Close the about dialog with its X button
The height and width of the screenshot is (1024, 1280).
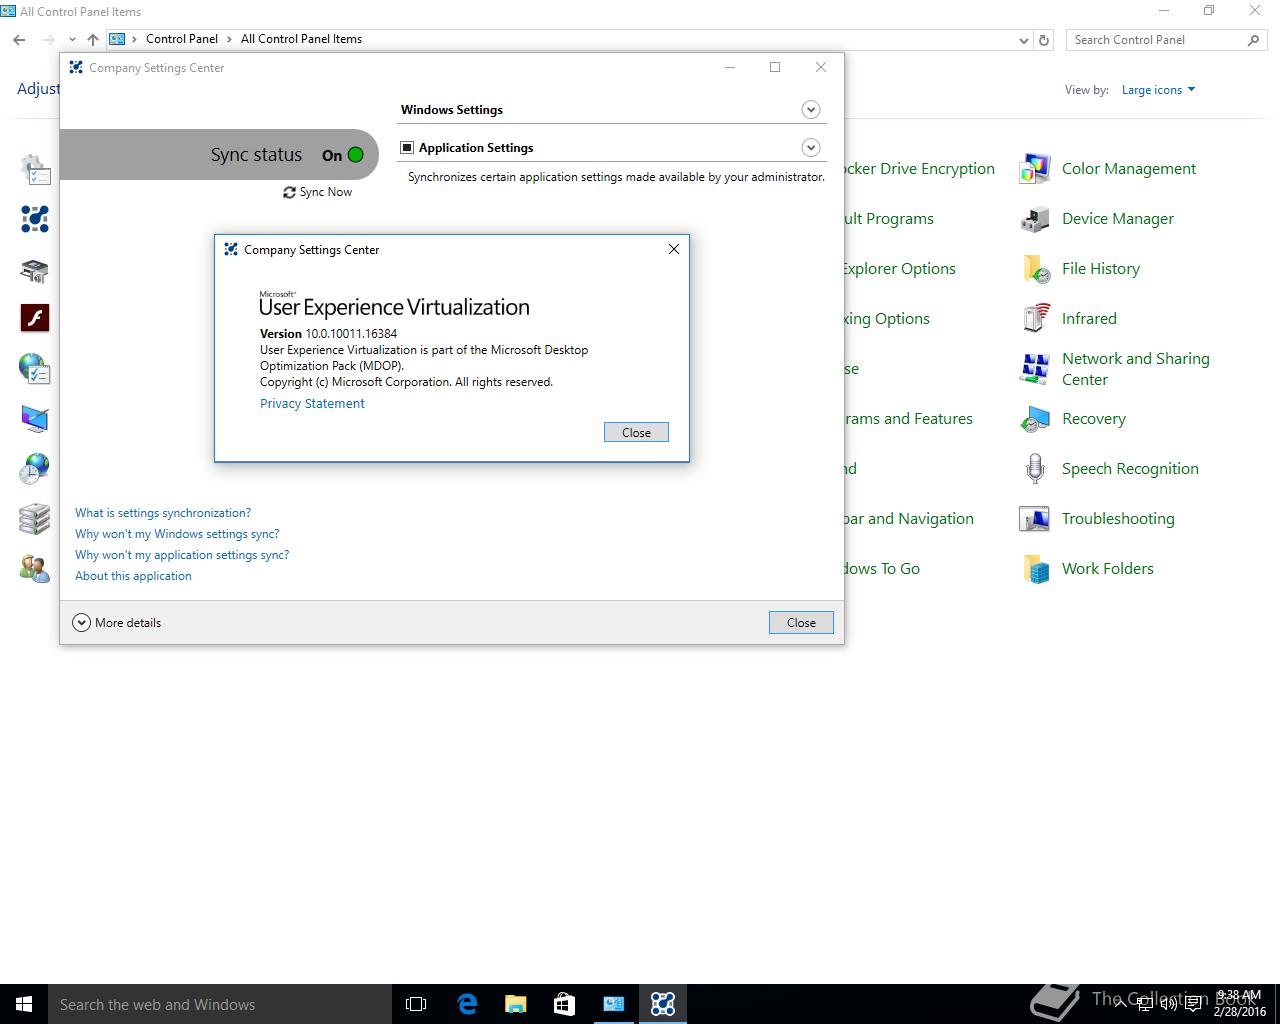(x=674, y=249)
